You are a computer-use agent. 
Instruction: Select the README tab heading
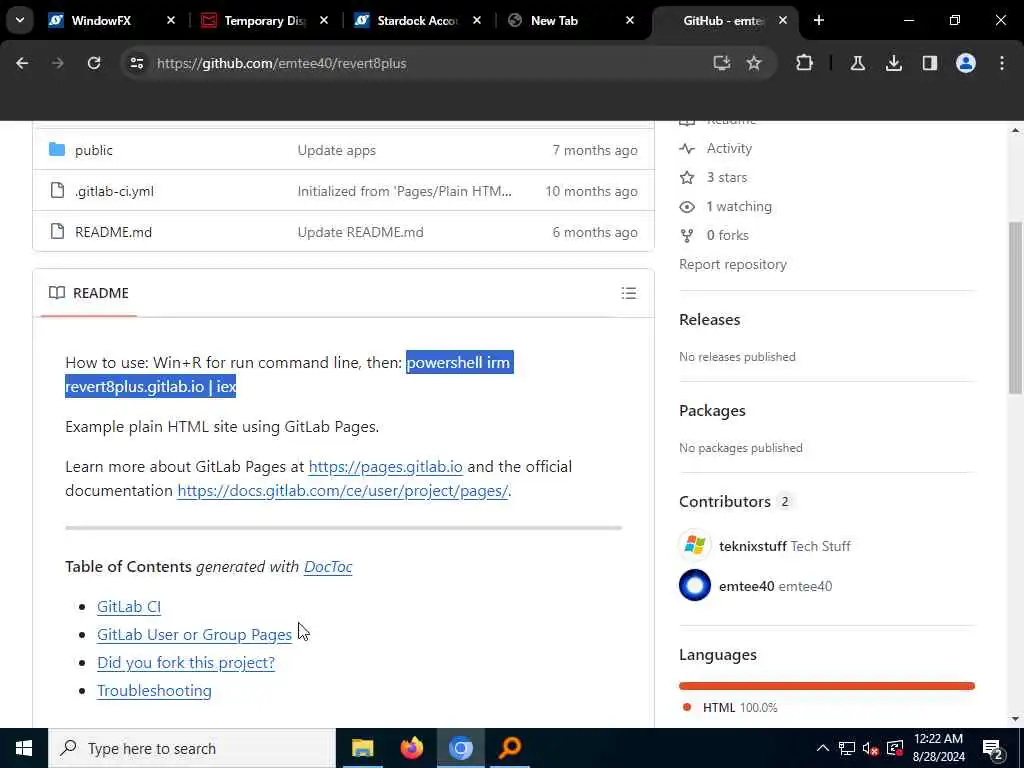click(x=89, y=293)
